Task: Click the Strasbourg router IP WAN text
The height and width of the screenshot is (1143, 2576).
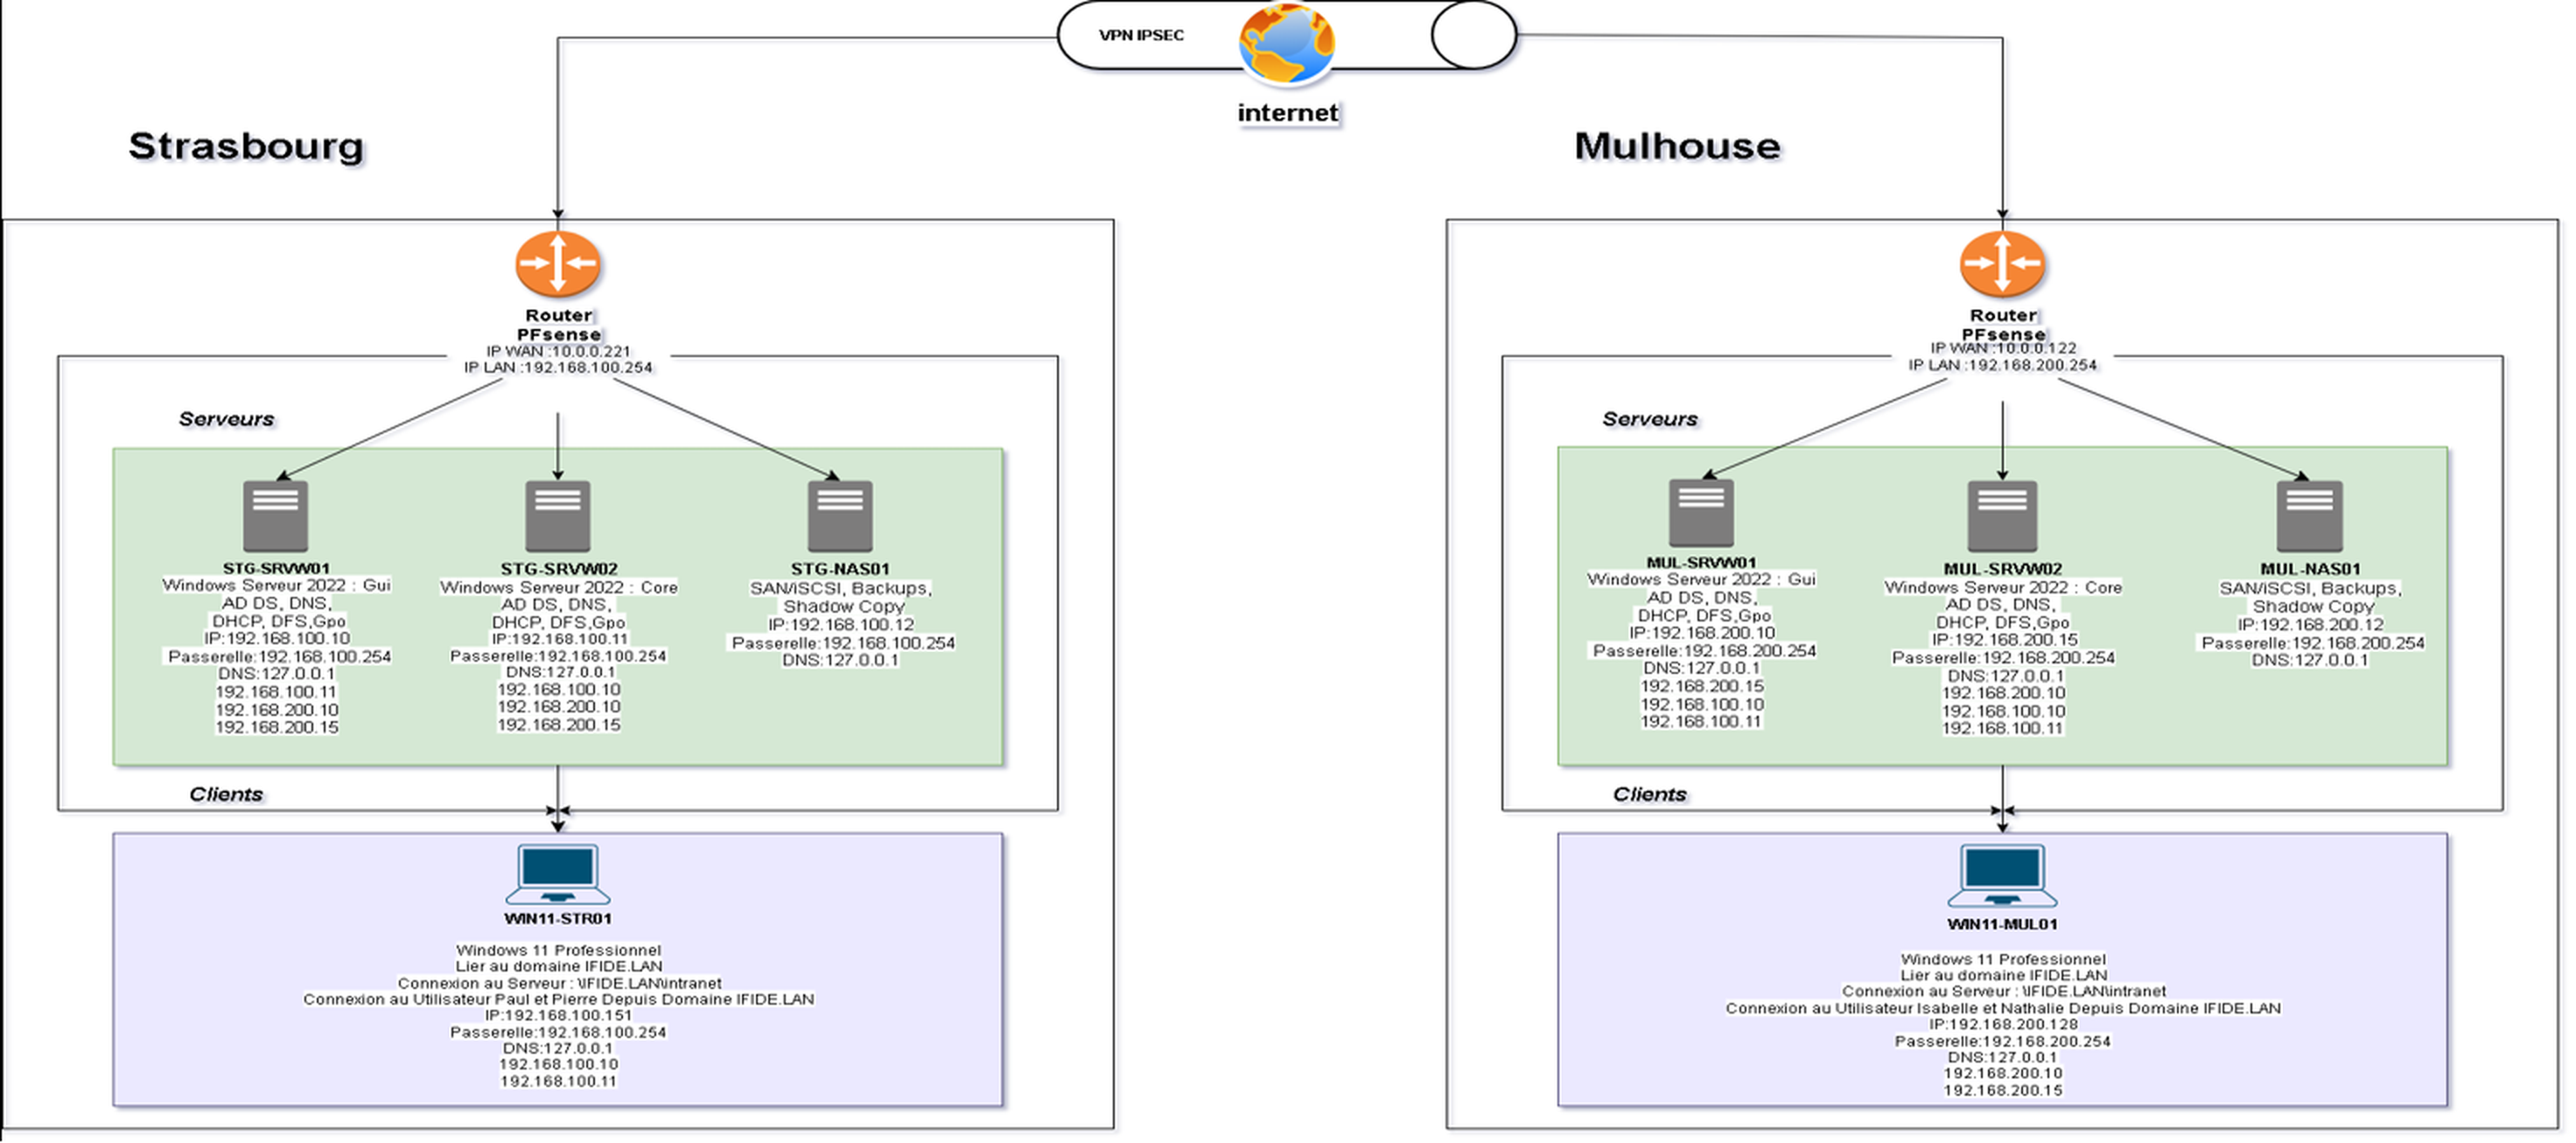Action: click(558, 351)
